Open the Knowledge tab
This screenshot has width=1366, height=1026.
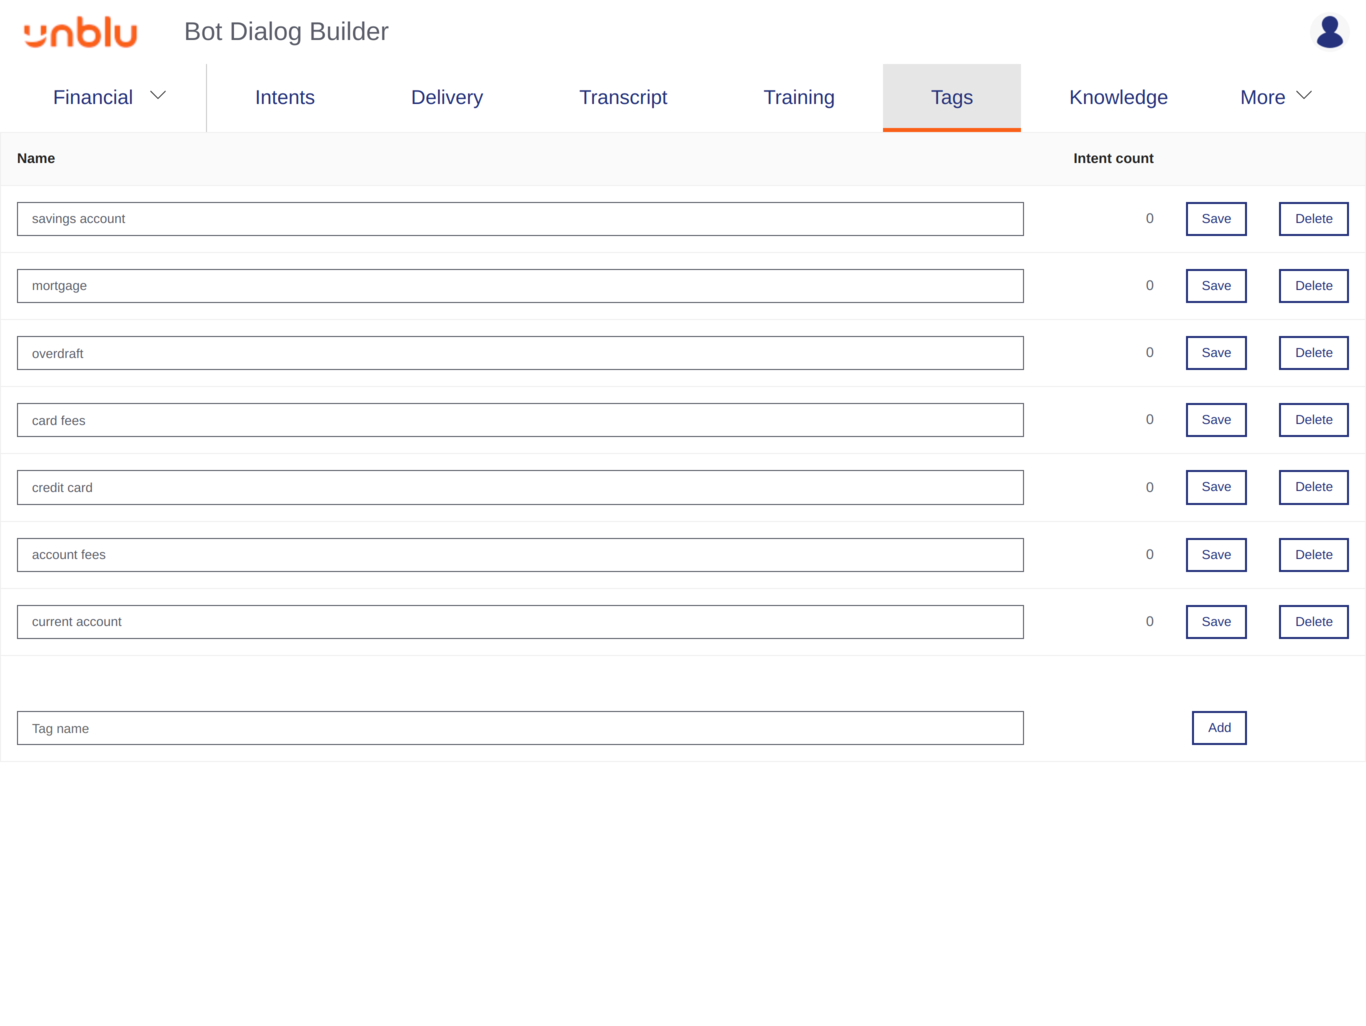[1118, 97]
